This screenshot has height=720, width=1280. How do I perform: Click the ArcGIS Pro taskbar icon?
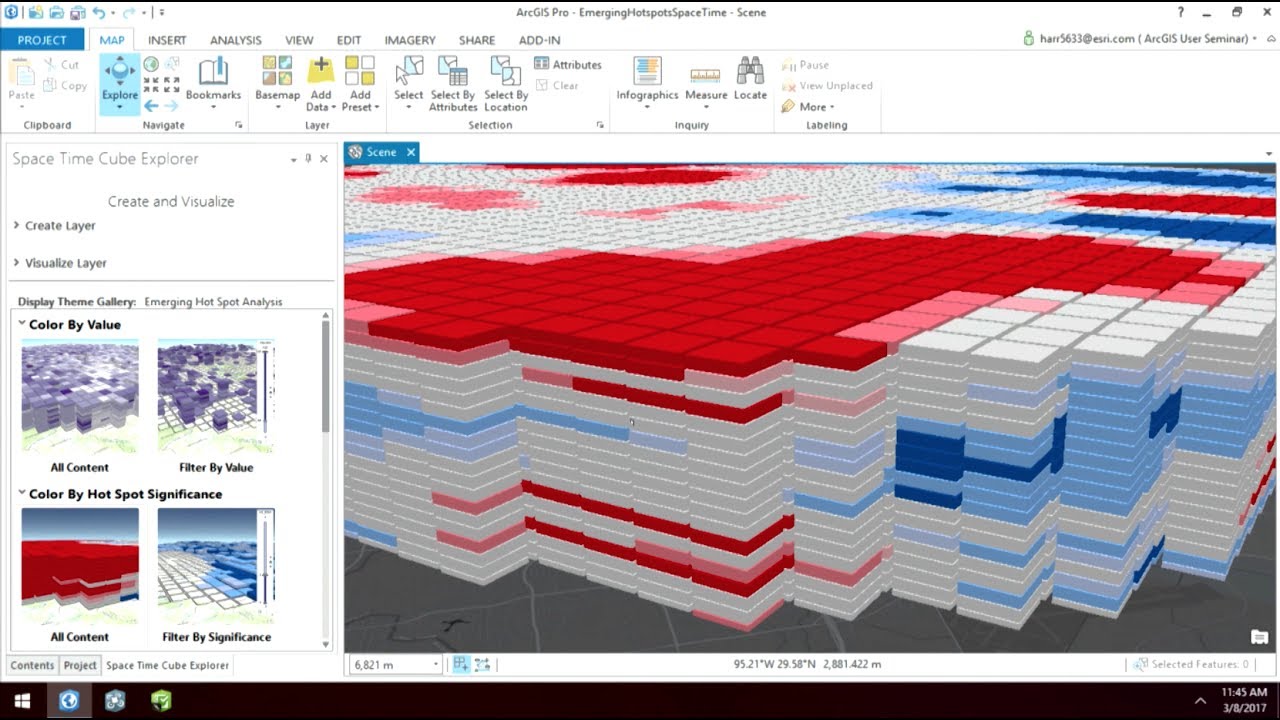(x=69, y=701)
